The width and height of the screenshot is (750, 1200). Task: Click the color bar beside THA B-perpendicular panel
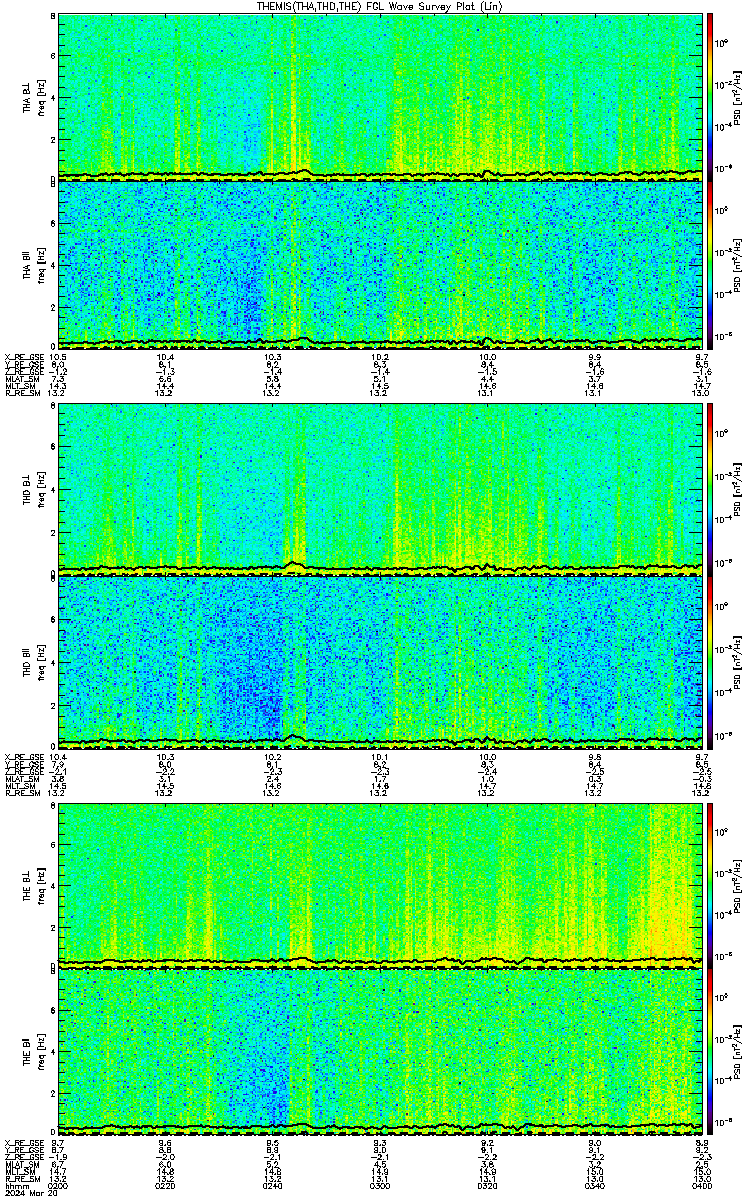[709, 97]
